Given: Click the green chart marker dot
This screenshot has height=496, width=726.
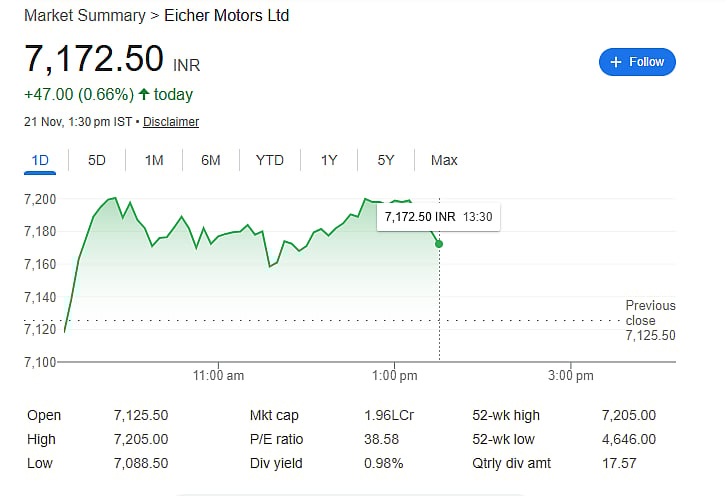Looking at the screenshot, I should point(439,244).
